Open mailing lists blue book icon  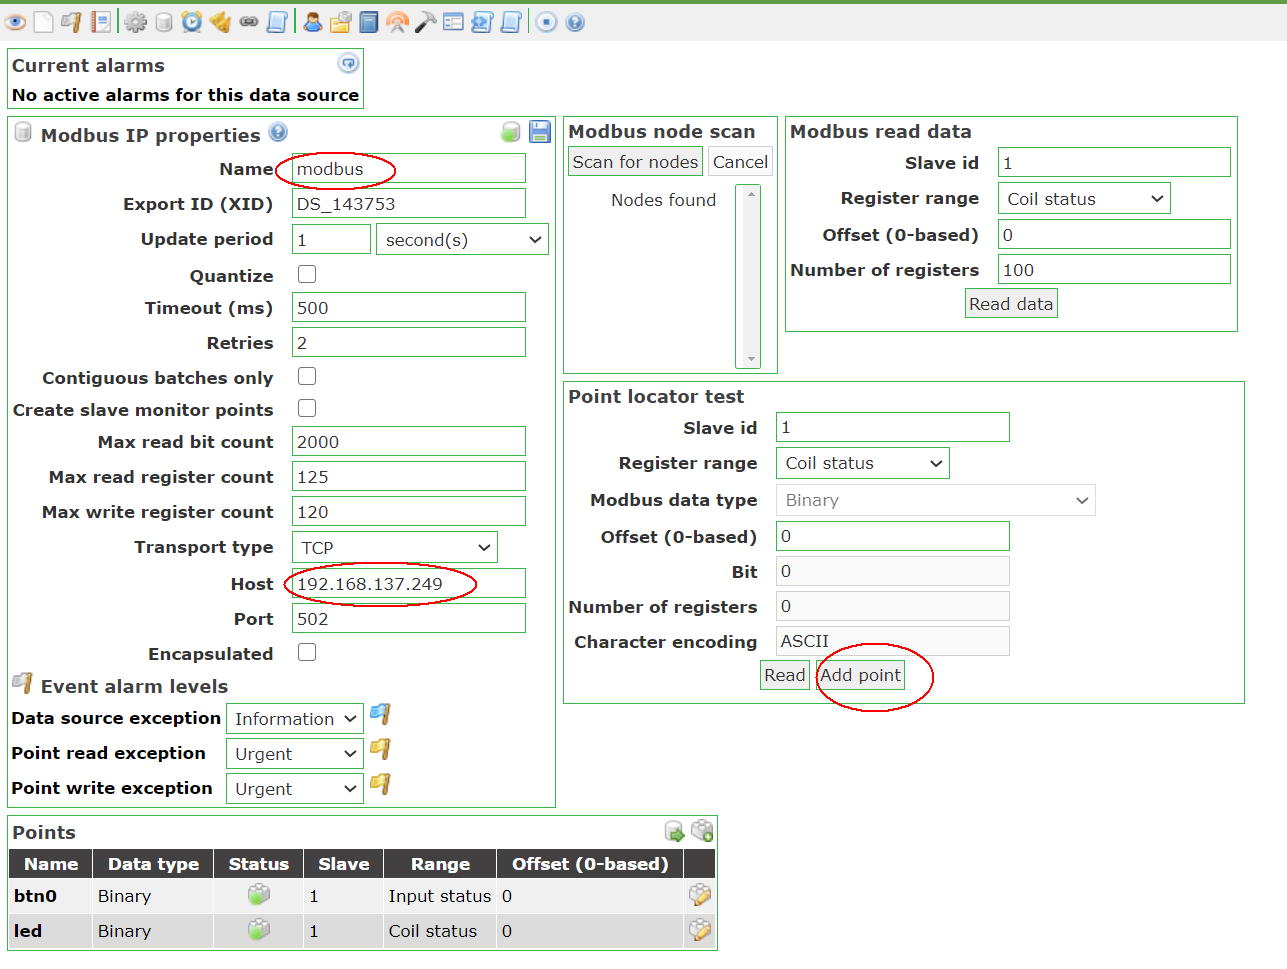369,22
